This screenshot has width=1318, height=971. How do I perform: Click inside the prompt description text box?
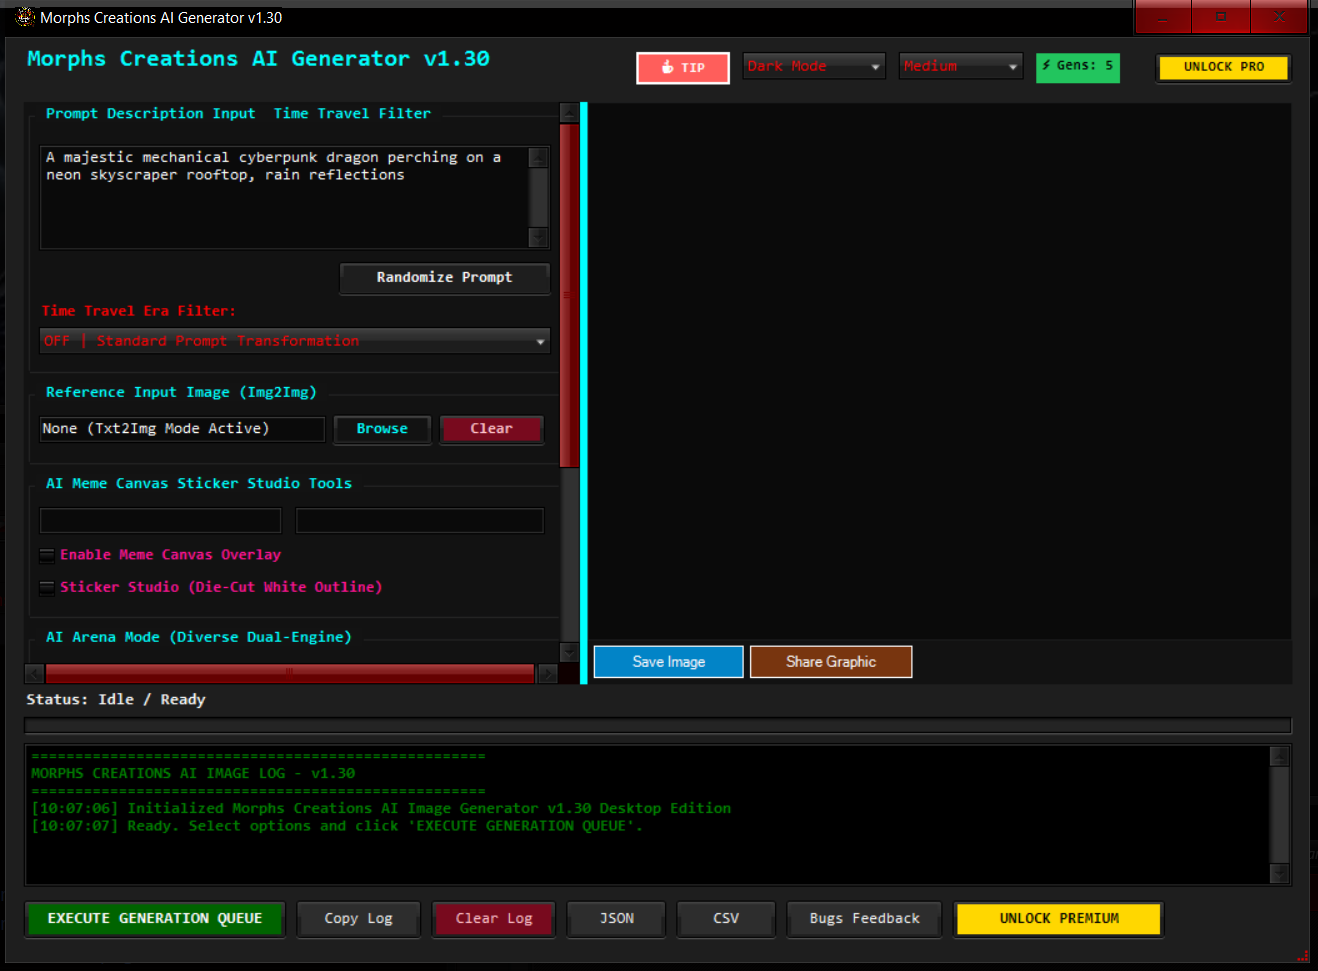(284, 197)
